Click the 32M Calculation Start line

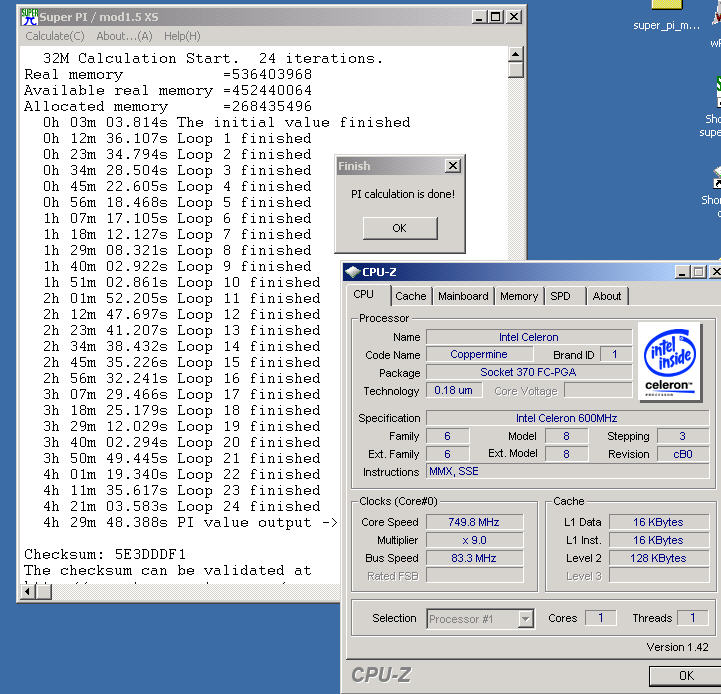click(212, 58)
